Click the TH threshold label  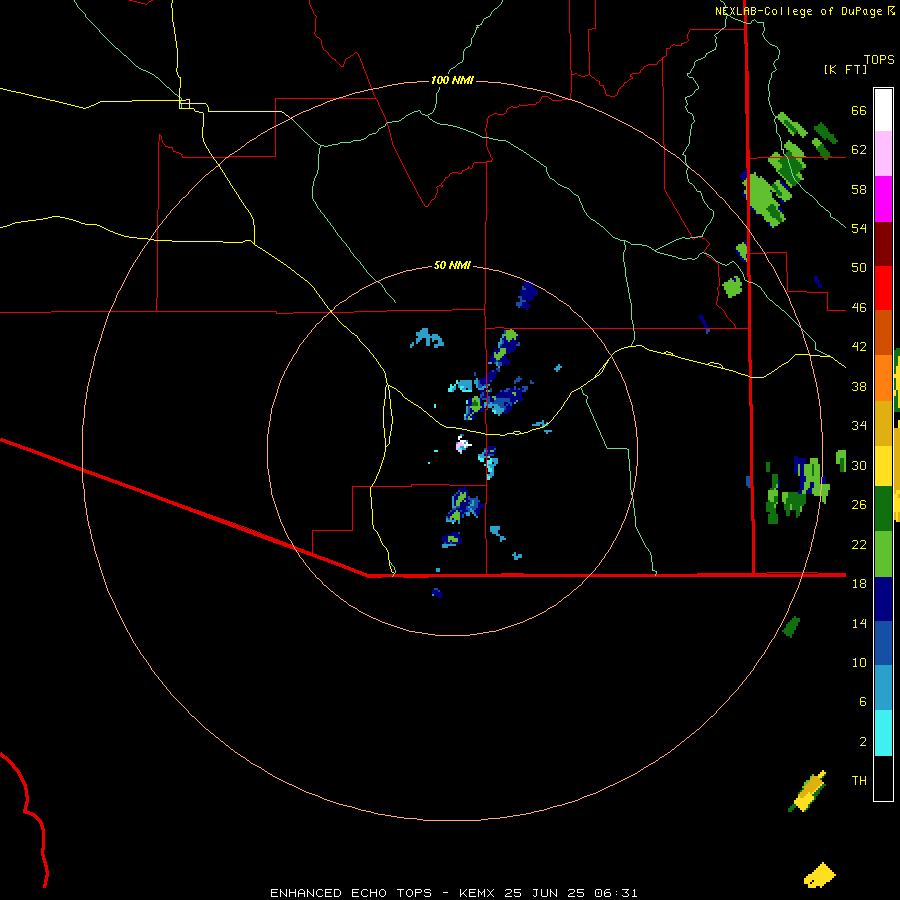click(x=859, y=781)
